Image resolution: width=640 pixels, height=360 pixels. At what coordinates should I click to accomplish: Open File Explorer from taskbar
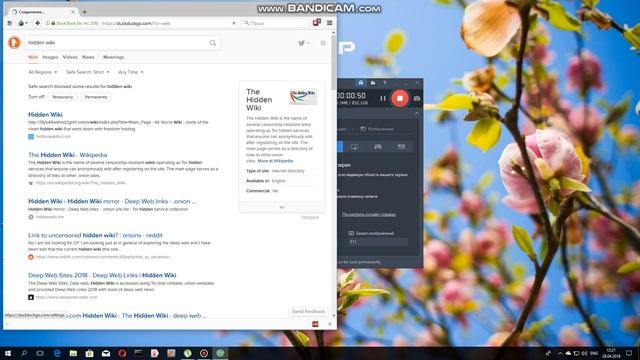[73, 353]
